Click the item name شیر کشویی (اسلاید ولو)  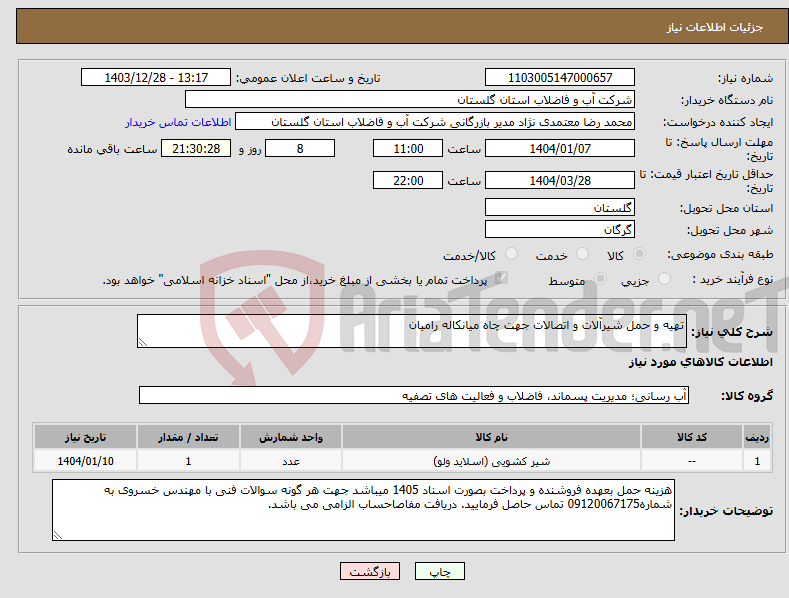[x=491, y=461]
